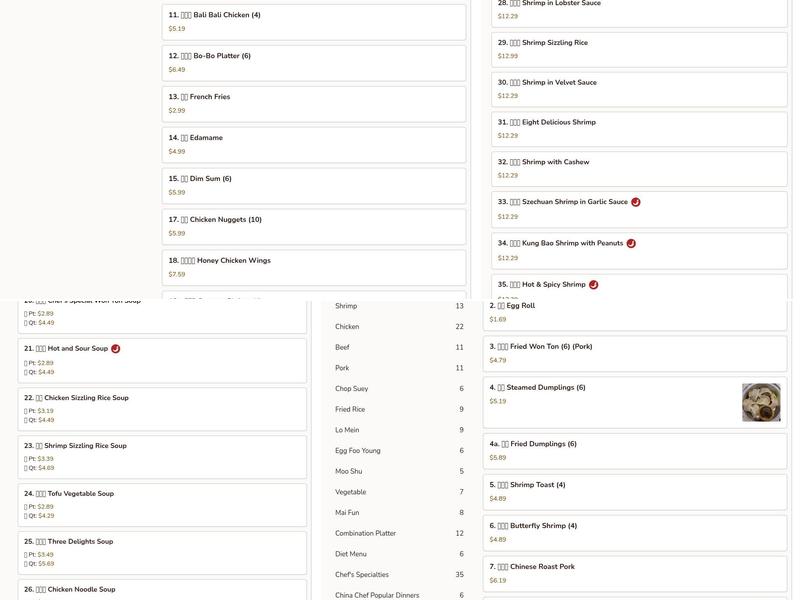800x600 pixels.
Task: Open the Edamame appetizer item
Action: (313, 145)
